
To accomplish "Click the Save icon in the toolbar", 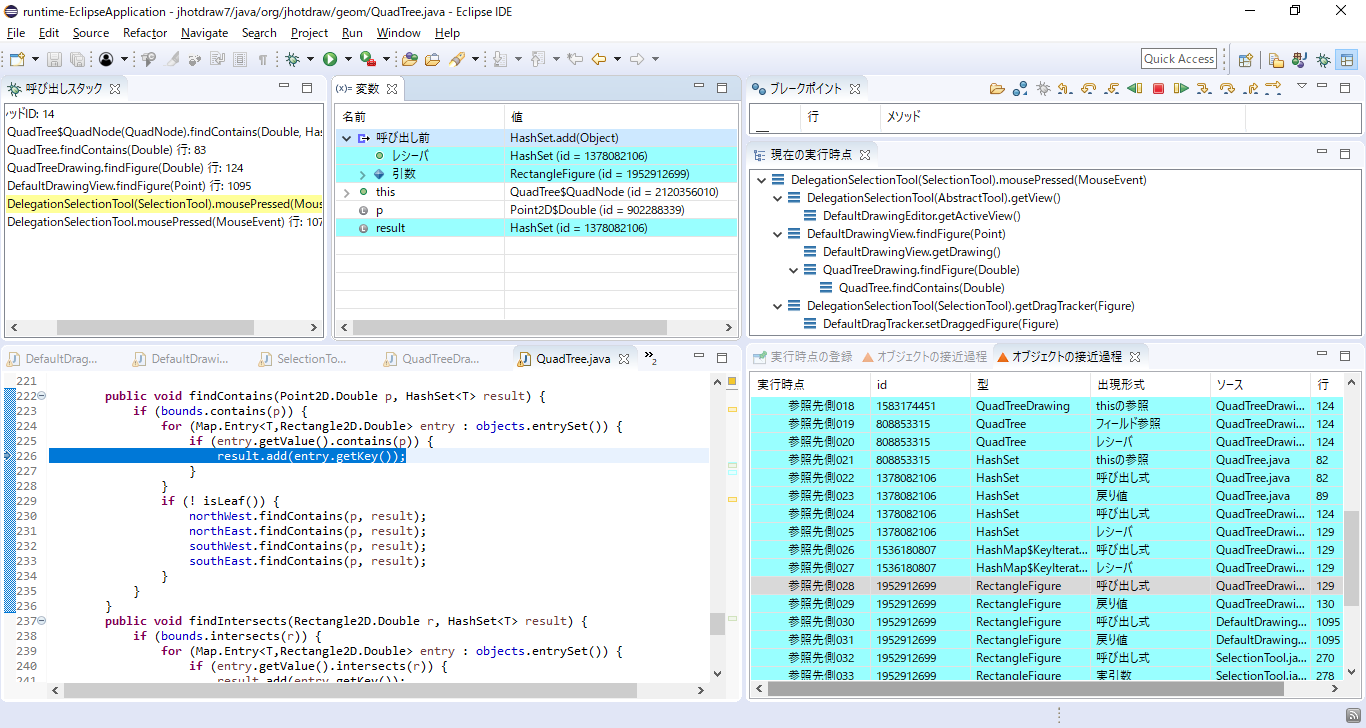I will click(55, 60).
